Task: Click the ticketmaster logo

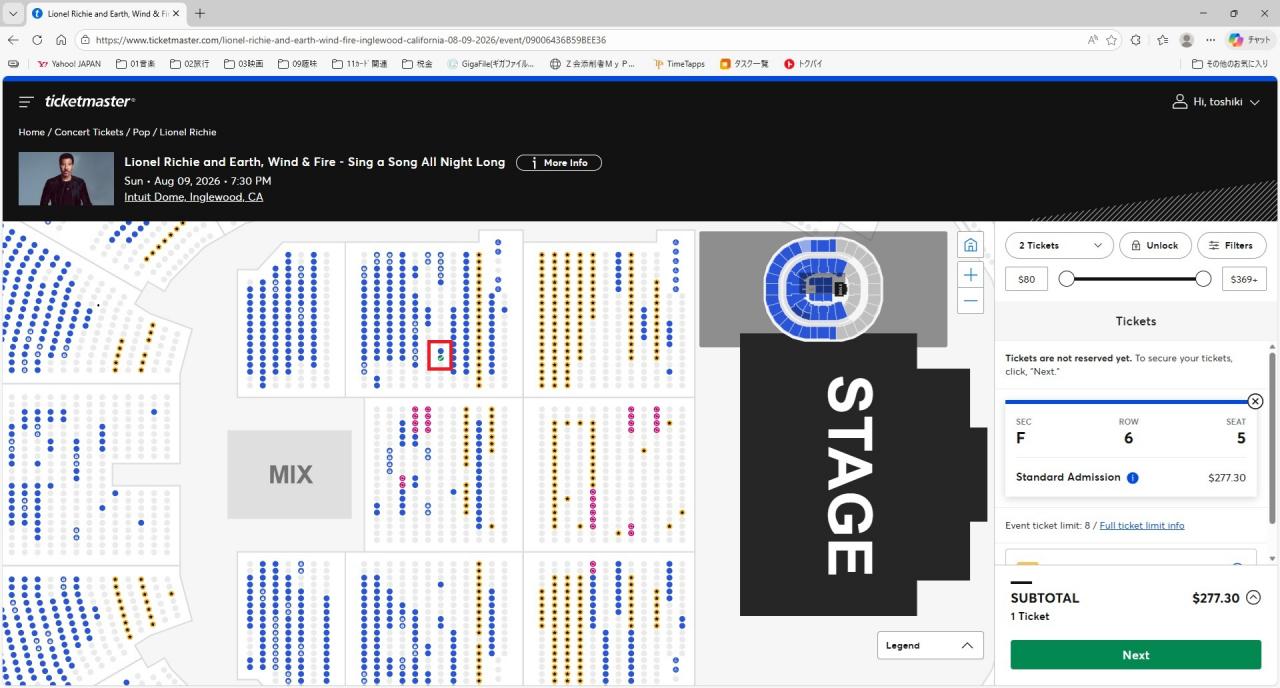Action: [89, 101]
